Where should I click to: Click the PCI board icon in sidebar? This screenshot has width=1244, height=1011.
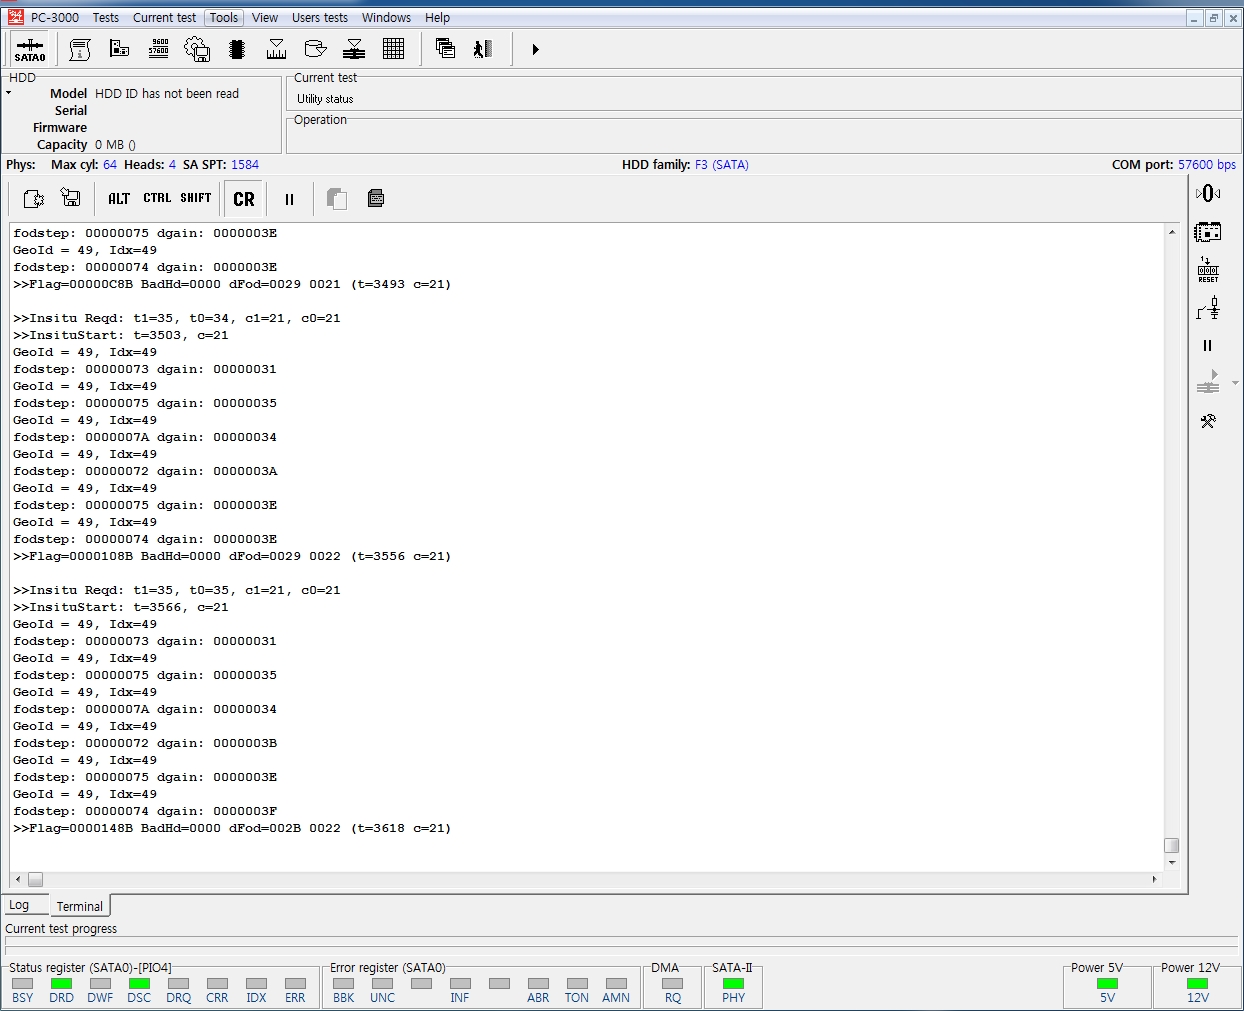(x=1207, y=232)
